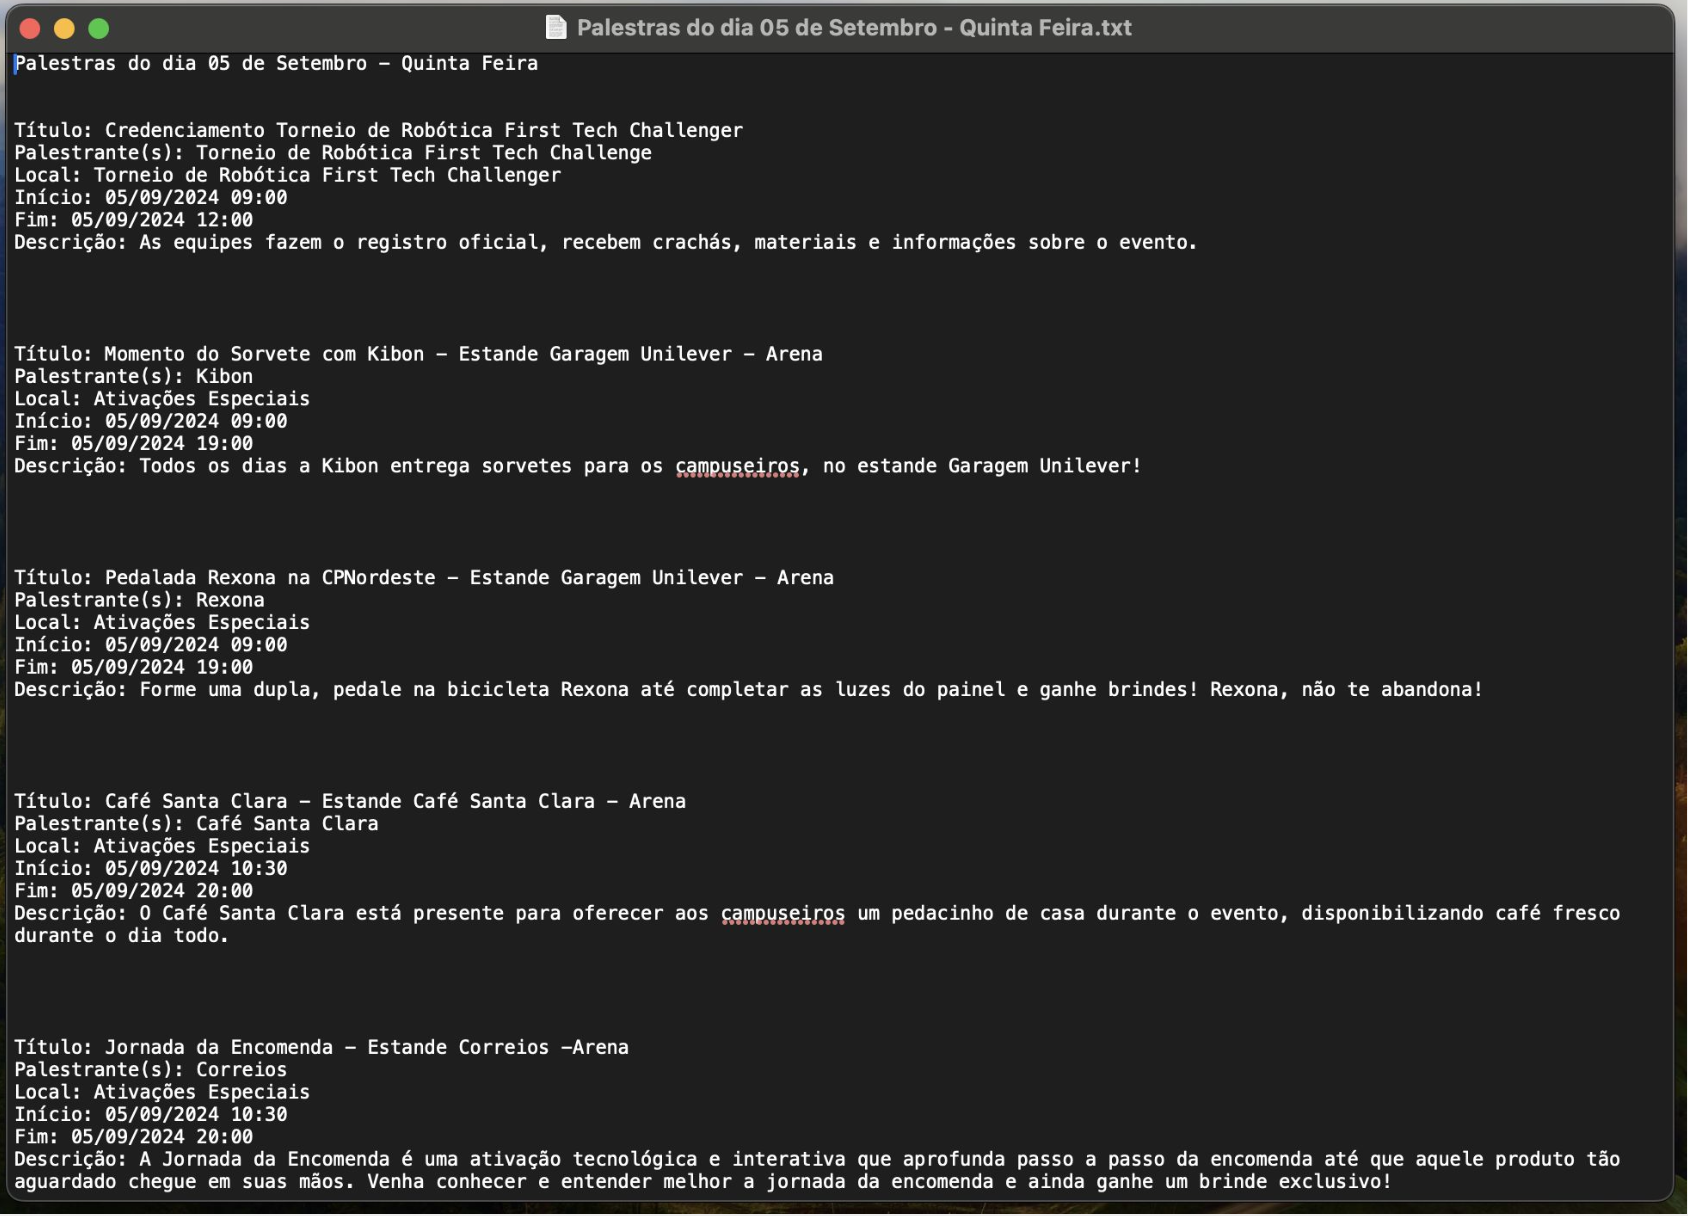Close the Palestras text file window
The width and height of the screenshot is (1688, 1216).
30,28
